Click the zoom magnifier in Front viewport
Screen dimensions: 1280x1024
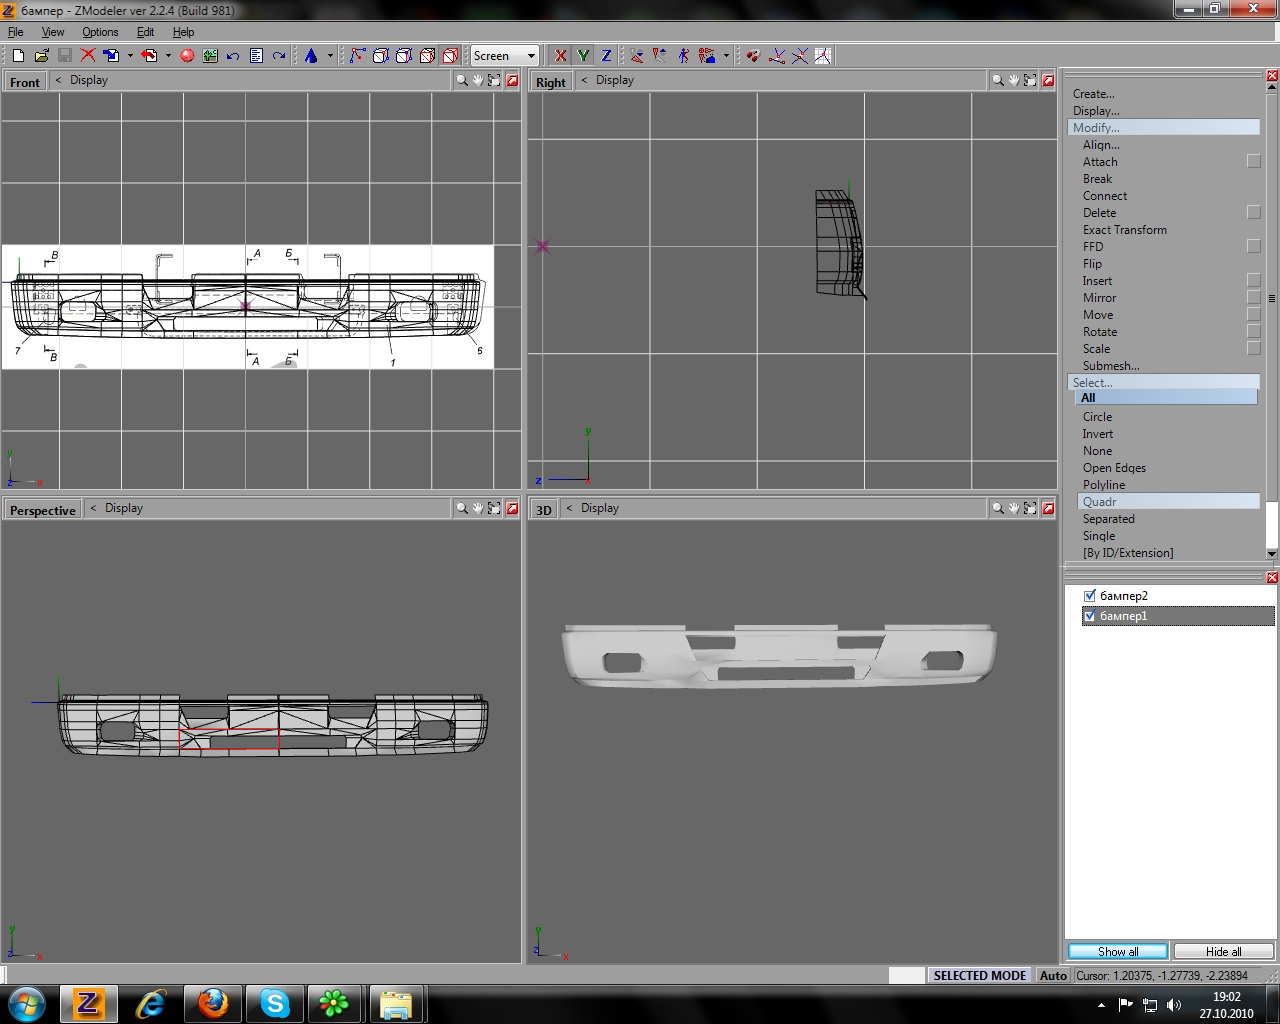(x=462, y=80)
